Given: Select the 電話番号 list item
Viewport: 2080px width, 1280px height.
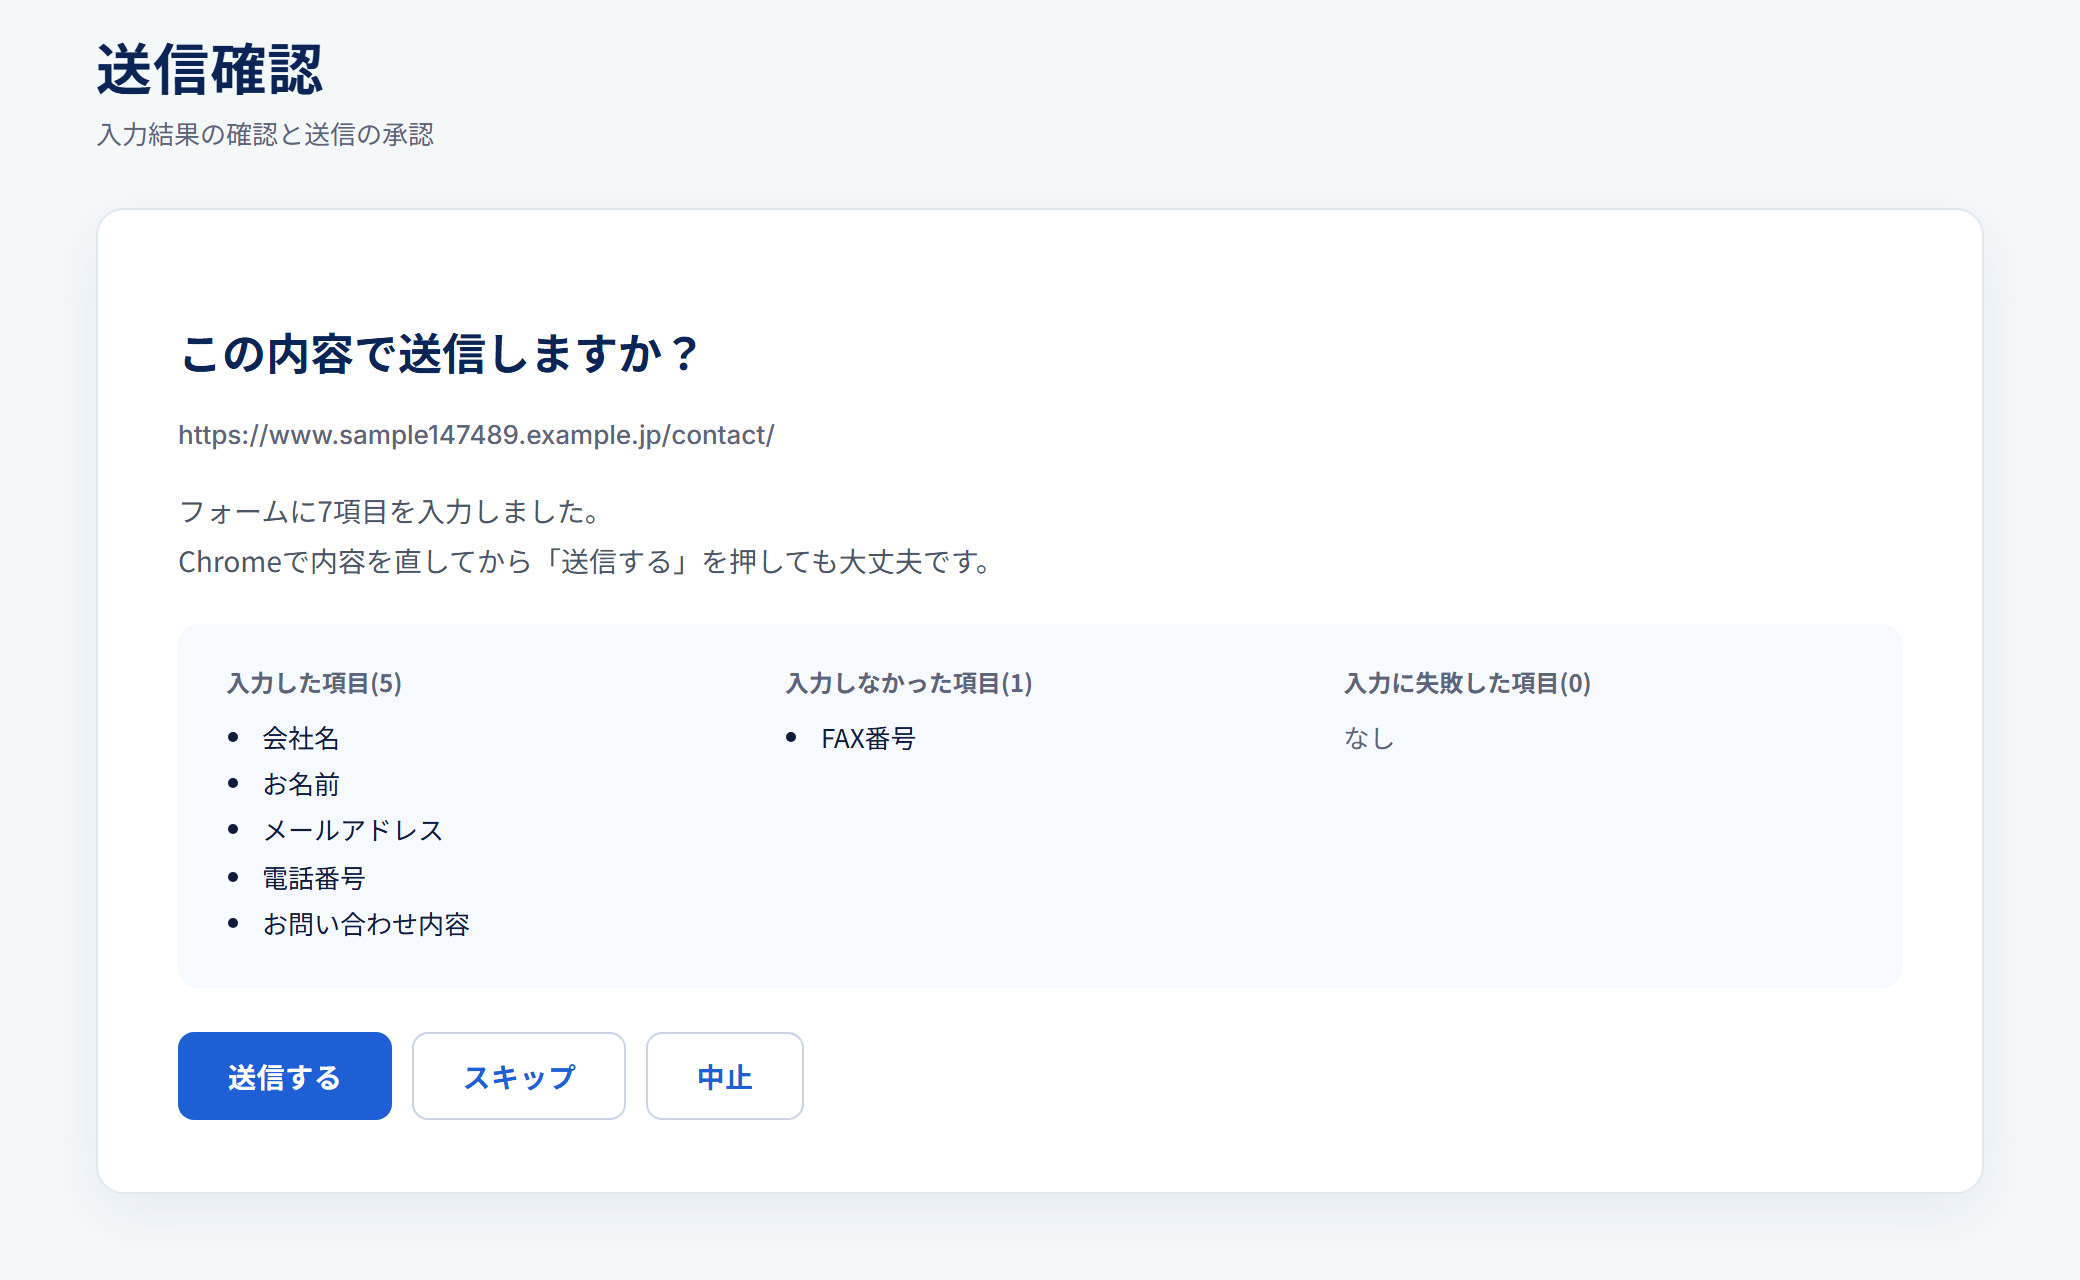Looking at the screenshot, I should click(x=314, y=878).
